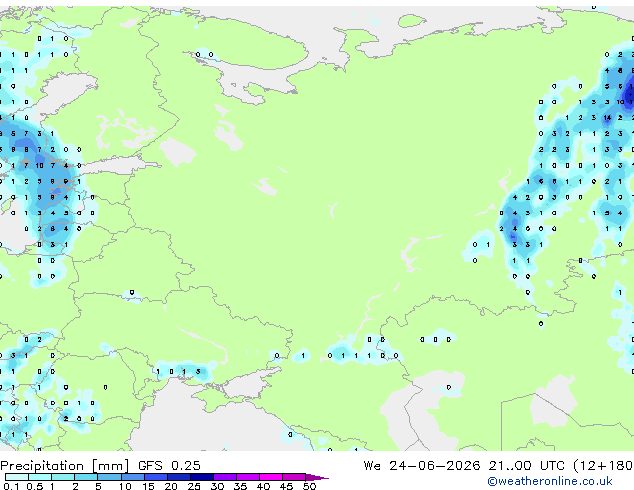Pick the 10–15 mm legend swatch
Screen dimensions: 634x490
(132, 477)
